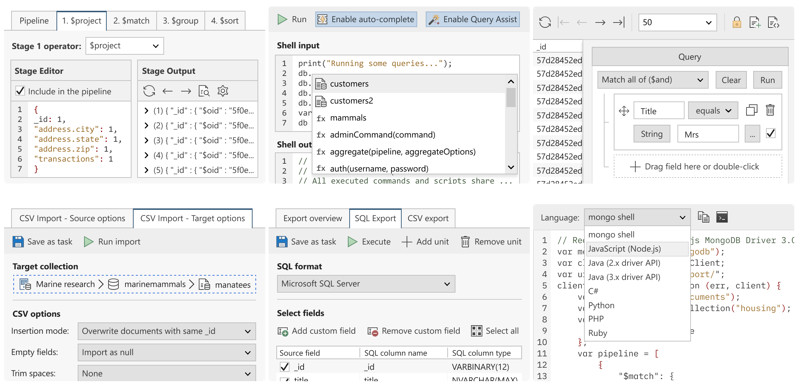Open the SQL format dropdown

[x=366, y=283]
